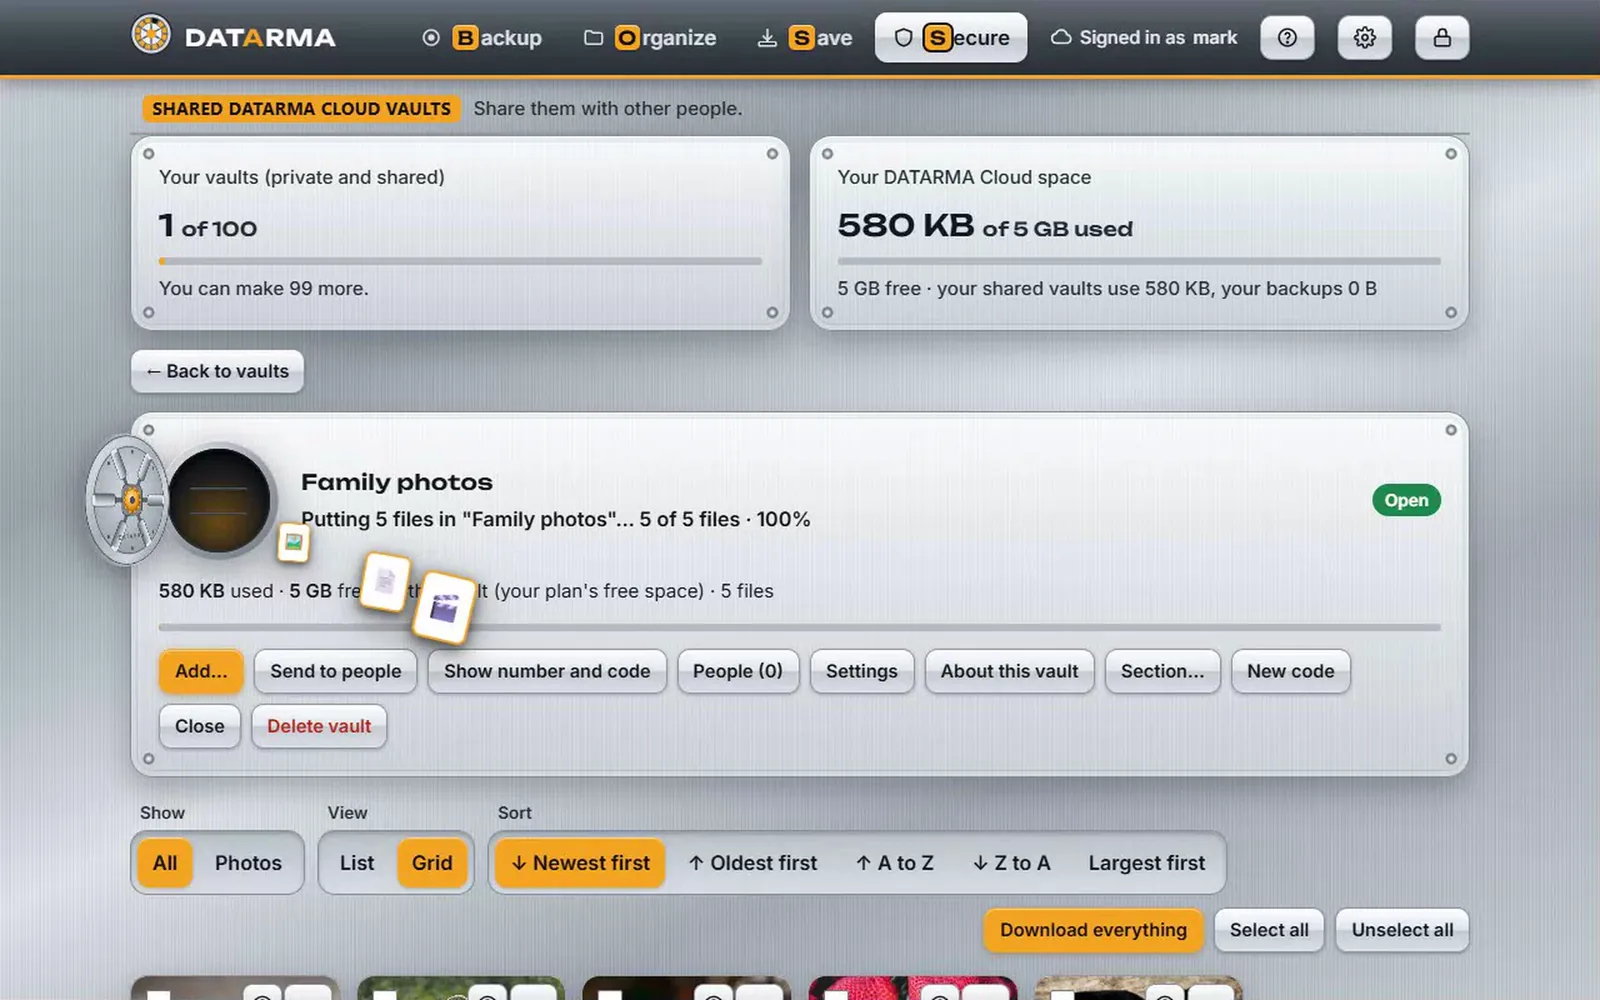Open vault Settings button

coord(862,671)
